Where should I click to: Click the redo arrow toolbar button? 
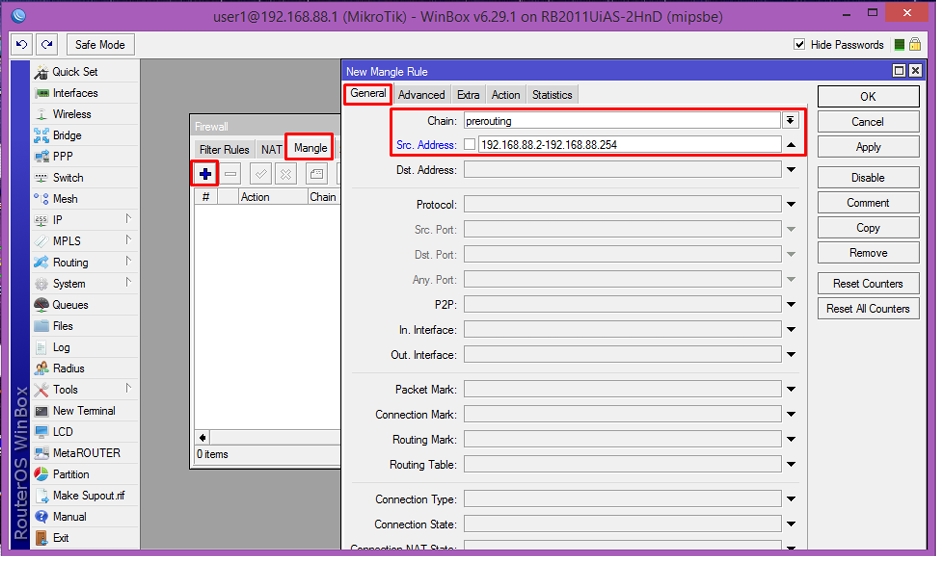click(47, 44)
